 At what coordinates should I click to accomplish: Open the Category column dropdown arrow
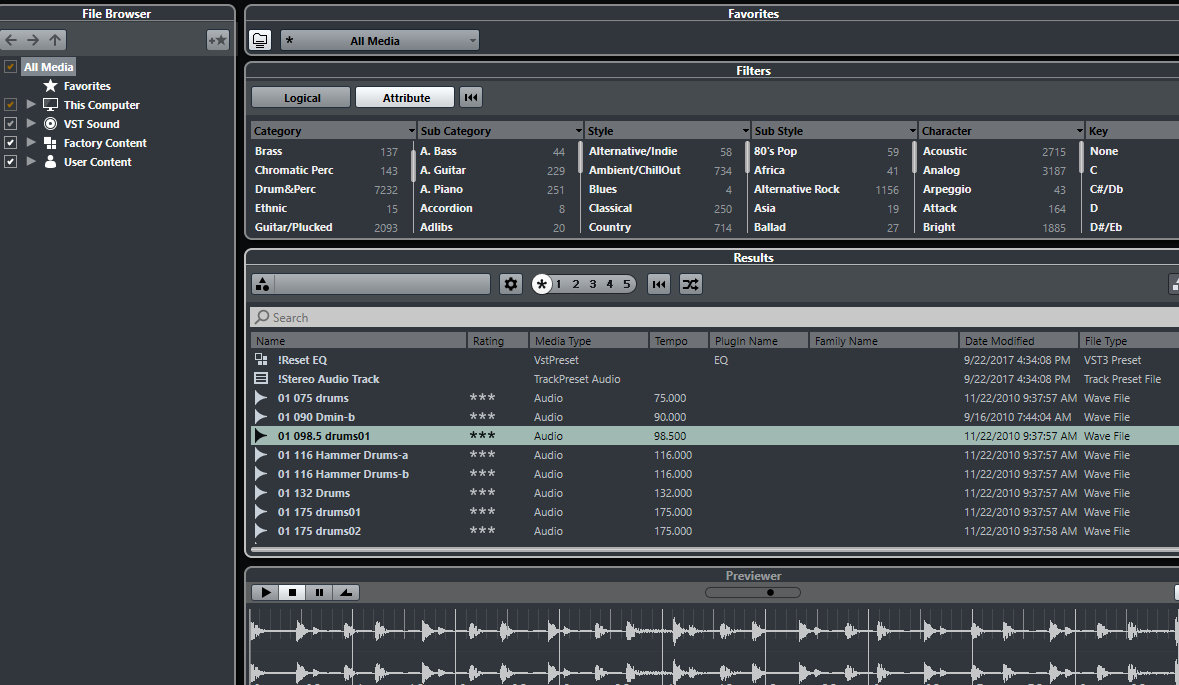pos(411,131)
